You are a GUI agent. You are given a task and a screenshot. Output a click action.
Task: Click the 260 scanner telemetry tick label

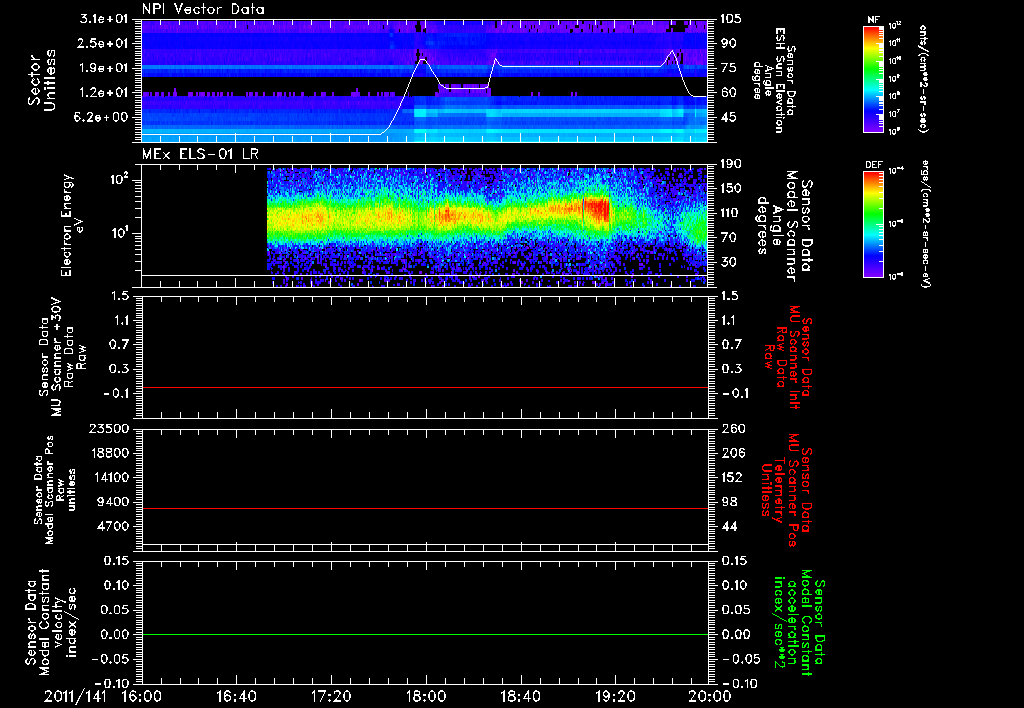point(731,428)
